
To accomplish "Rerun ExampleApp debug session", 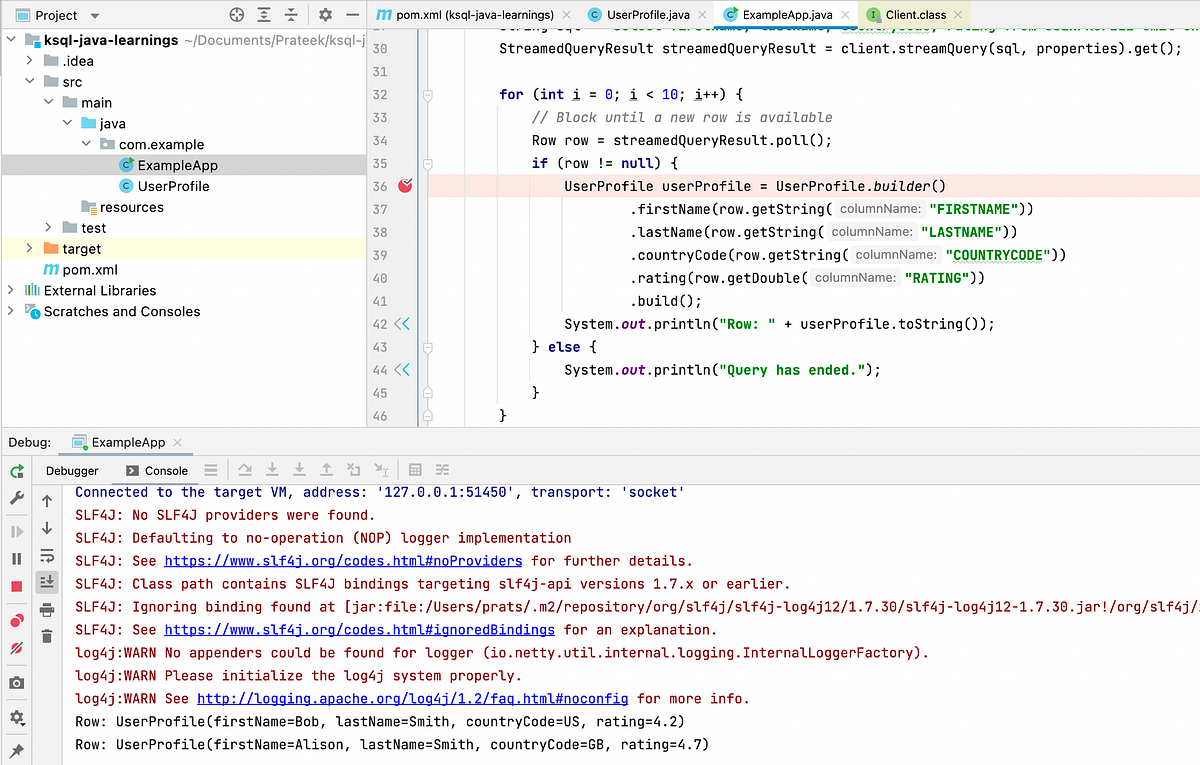I will (17, 471).
